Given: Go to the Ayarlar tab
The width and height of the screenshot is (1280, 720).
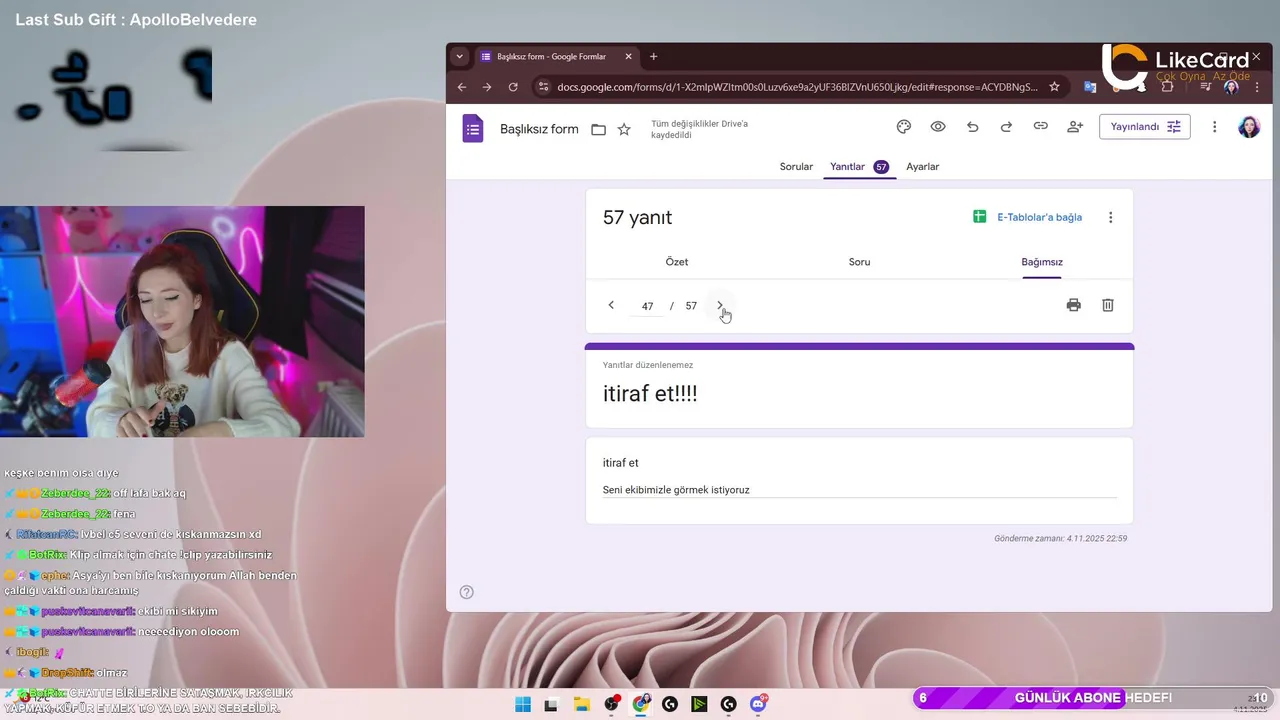Looking at the screenshot, I should 923,167.
